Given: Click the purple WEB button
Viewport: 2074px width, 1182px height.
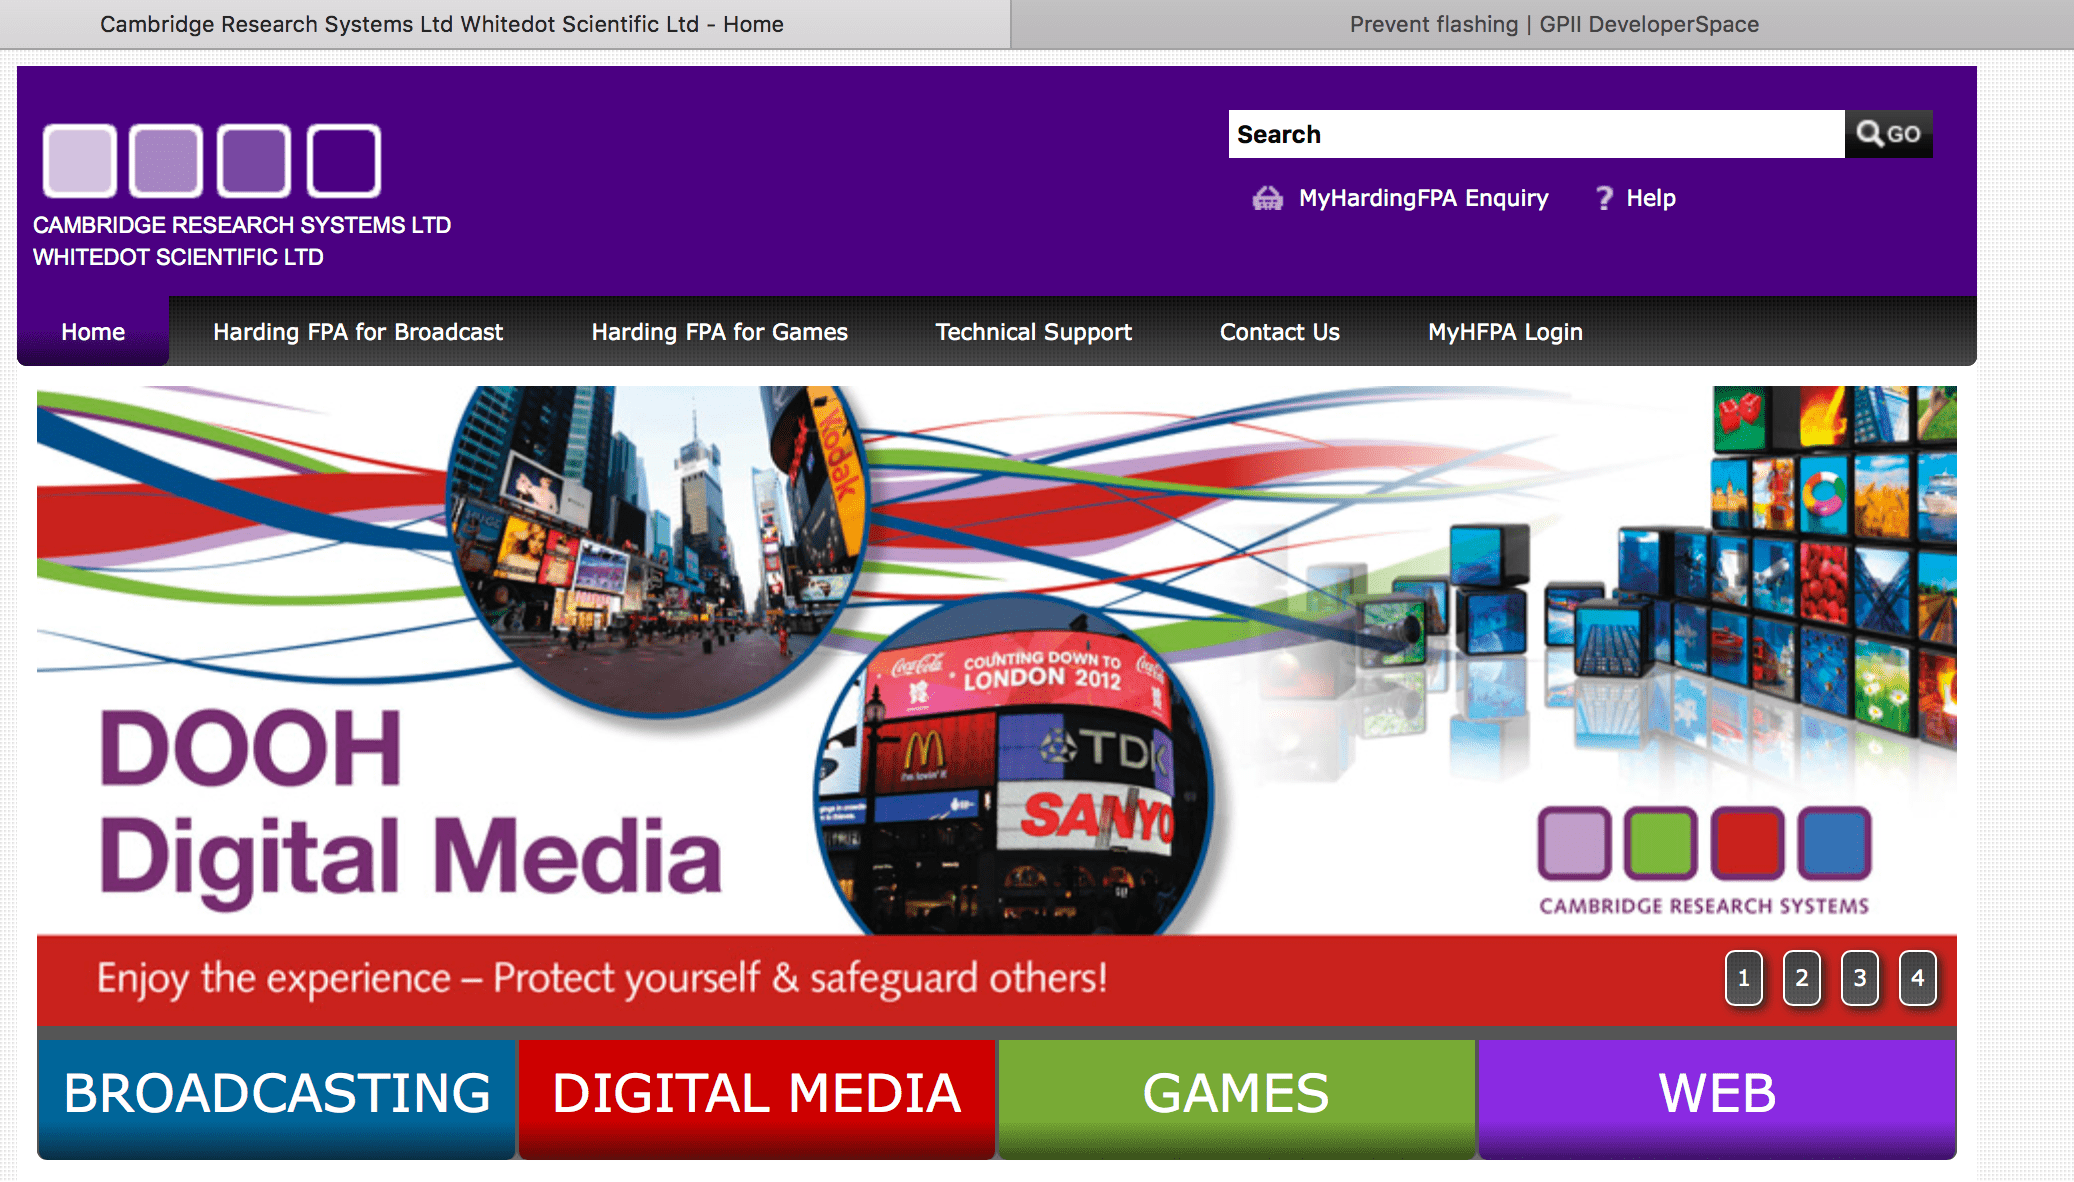Looking at the screenshot, I should (1717, 1095).
